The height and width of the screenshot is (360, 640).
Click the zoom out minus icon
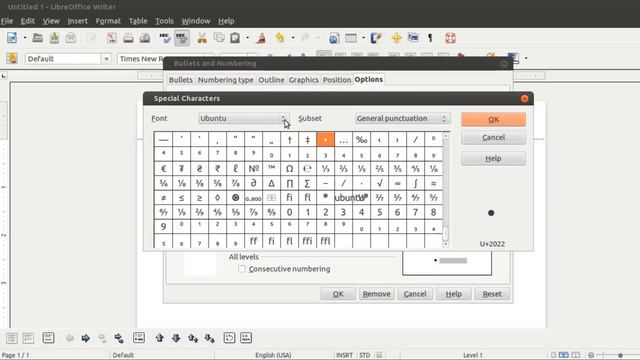[591, 355]
